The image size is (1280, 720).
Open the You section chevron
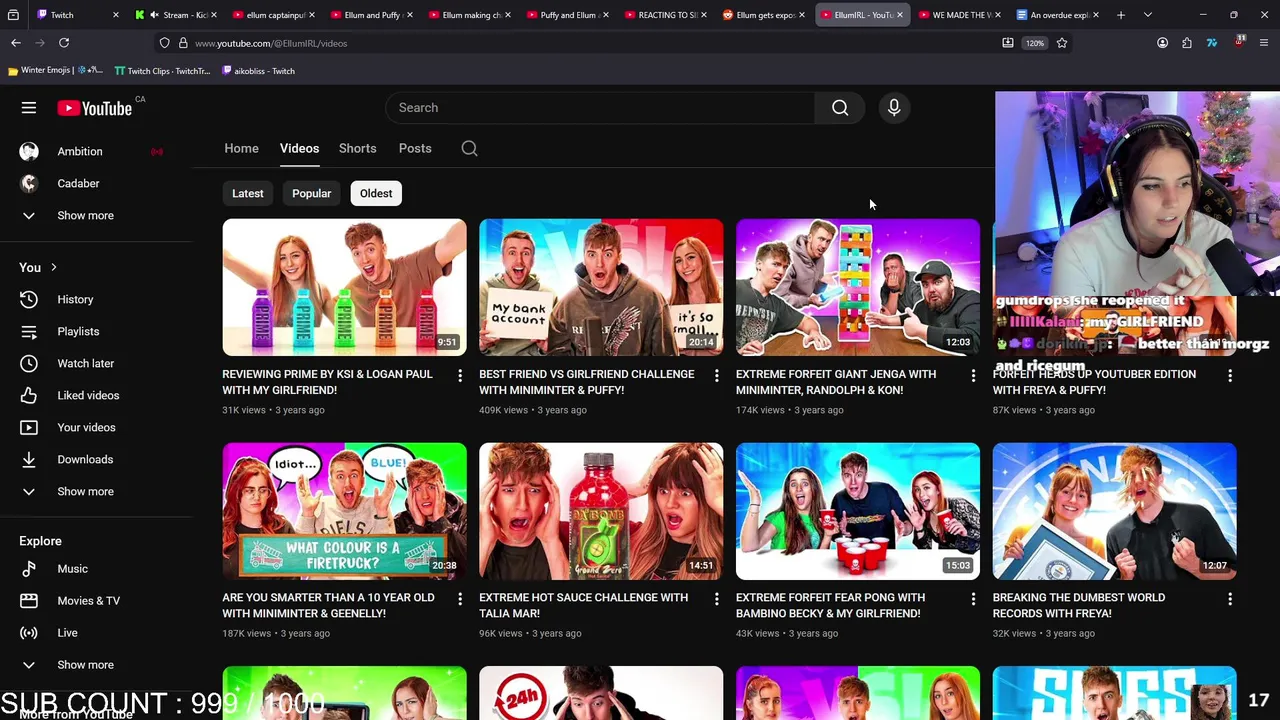(x=53, y=267)
